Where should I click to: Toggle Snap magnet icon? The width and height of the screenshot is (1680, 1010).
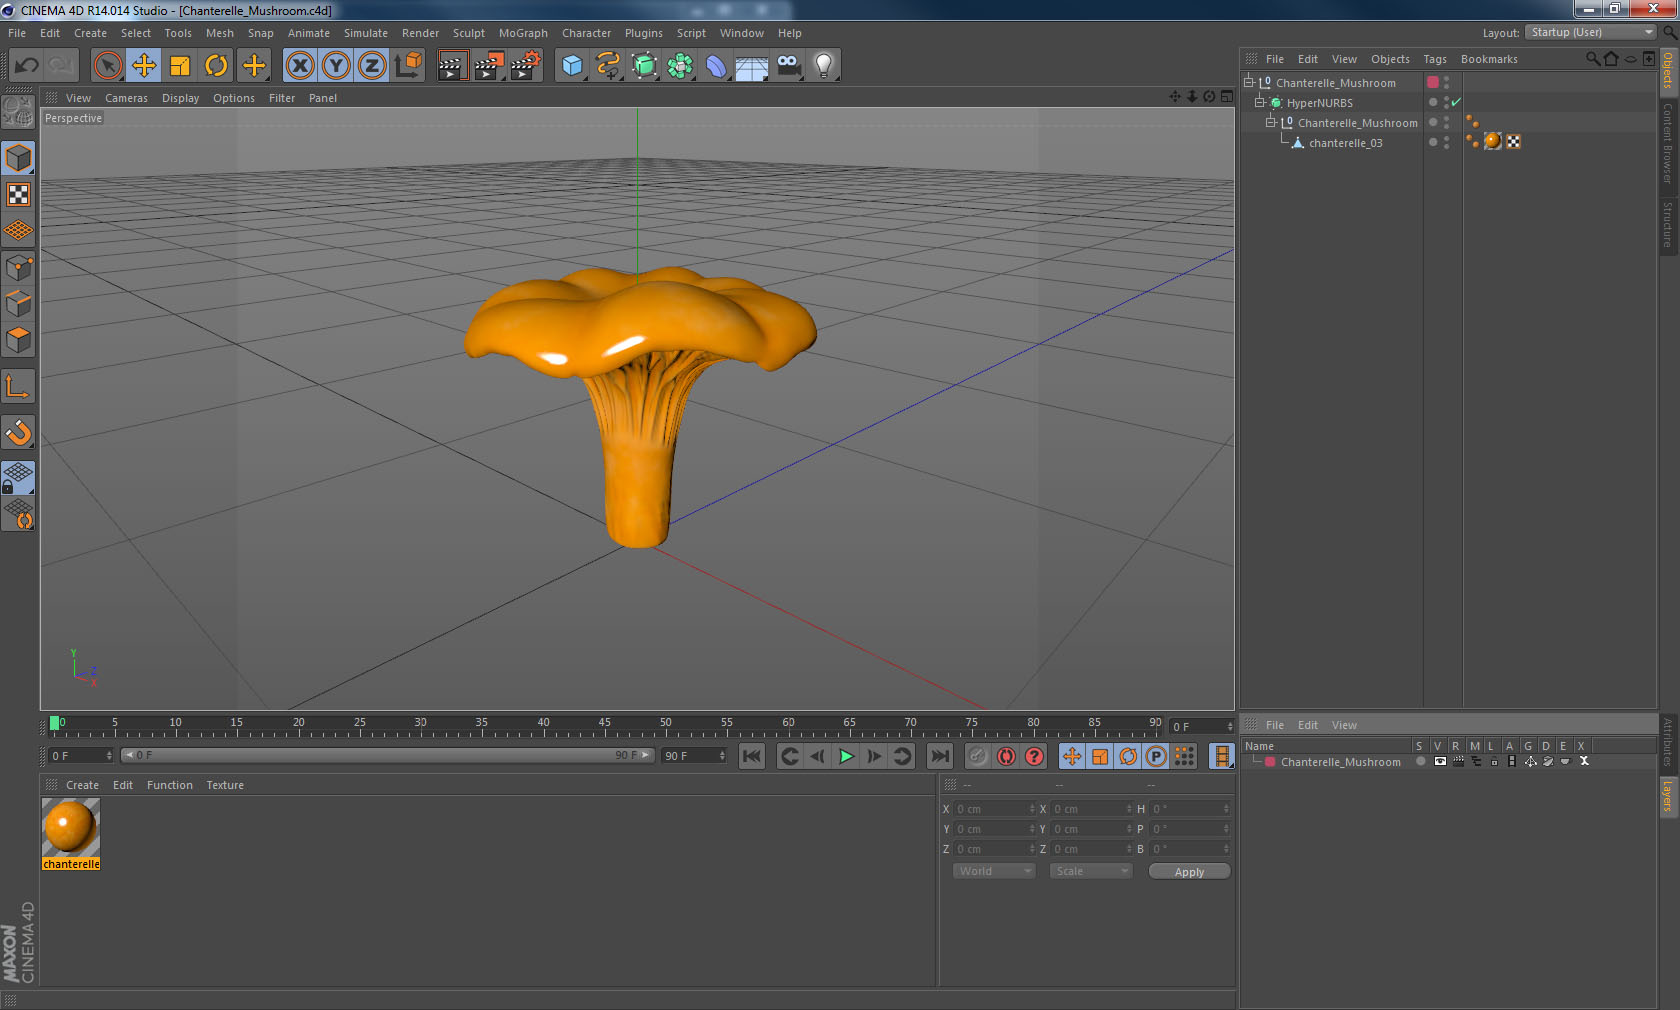coord(18,432)
